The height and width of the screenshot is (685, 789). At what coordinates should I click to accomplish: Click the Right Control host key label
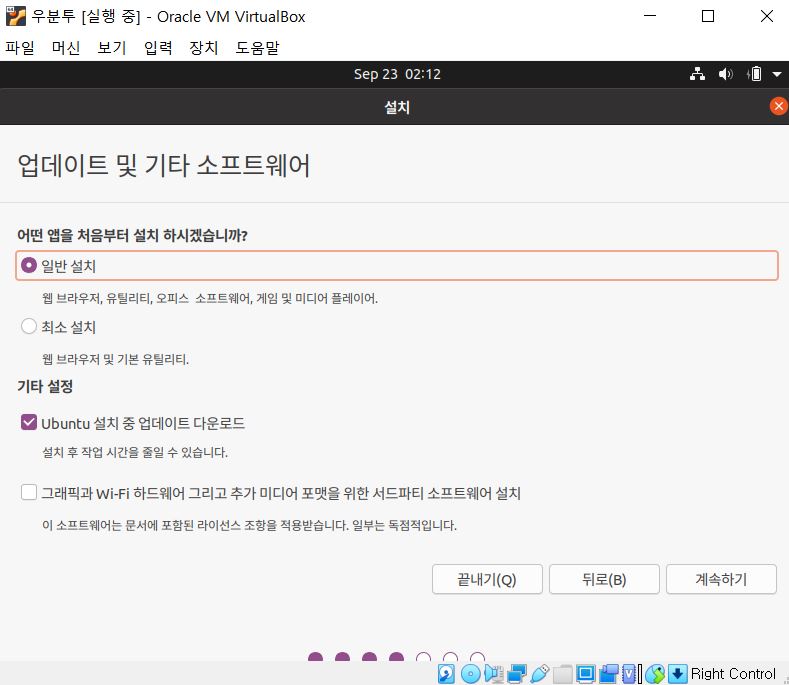point(733,674)
